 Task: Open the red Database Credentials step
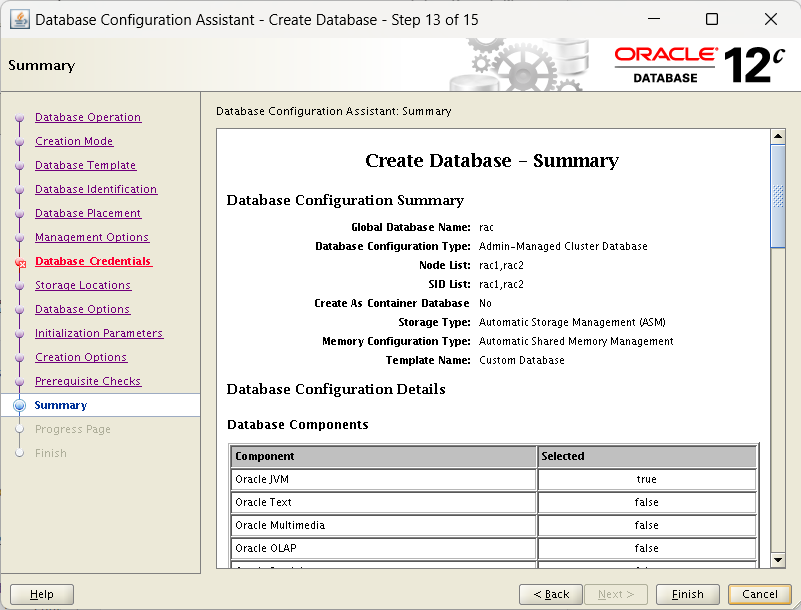pos(93,261)
